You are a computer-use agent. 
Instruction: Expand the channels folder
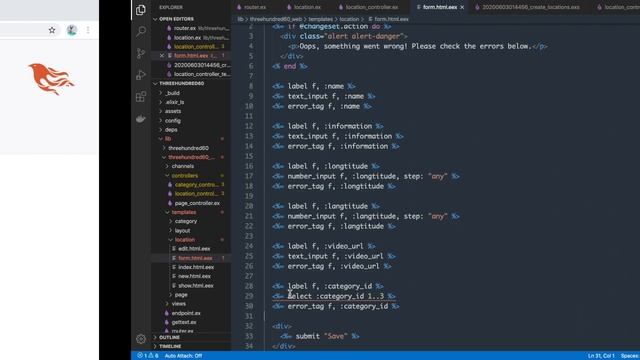182,166
